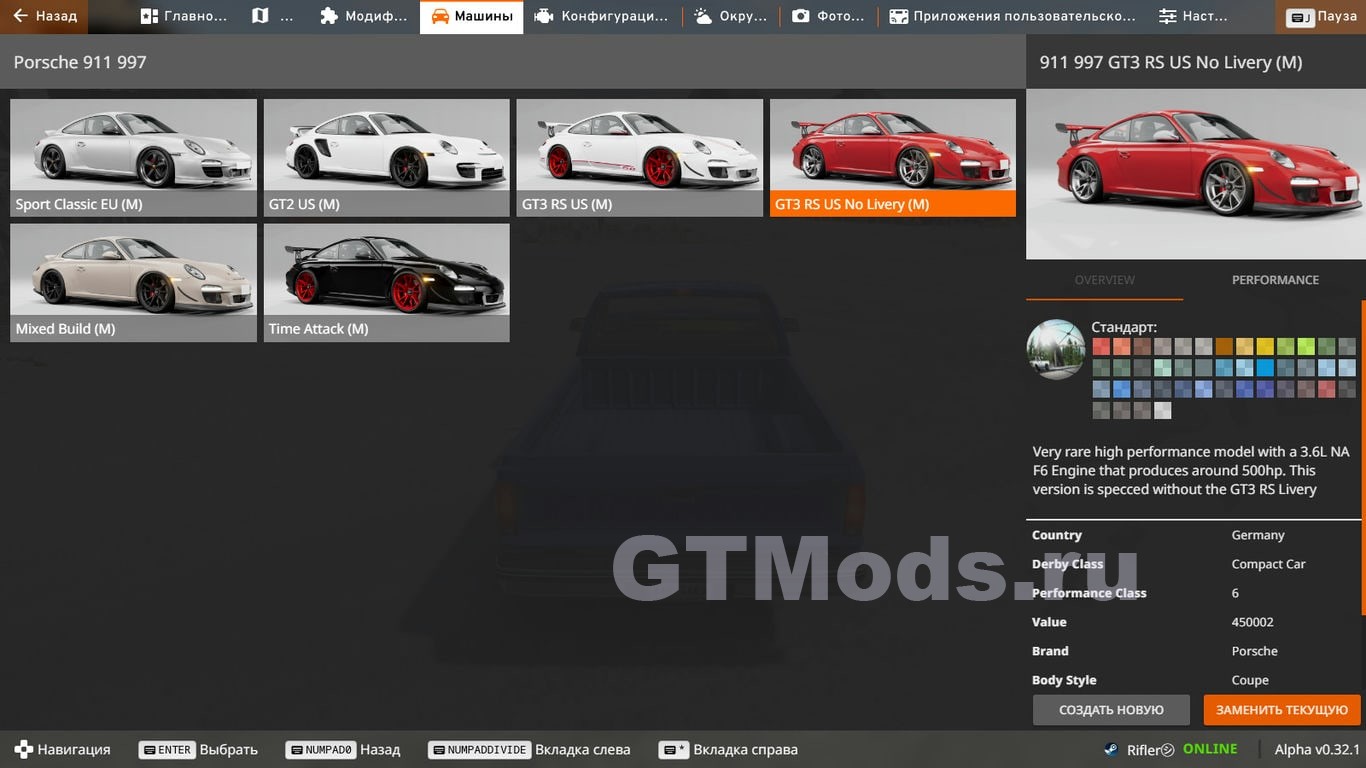Open the Окру... environment tab
This screenshot has width=1366, height=768.
730,16
